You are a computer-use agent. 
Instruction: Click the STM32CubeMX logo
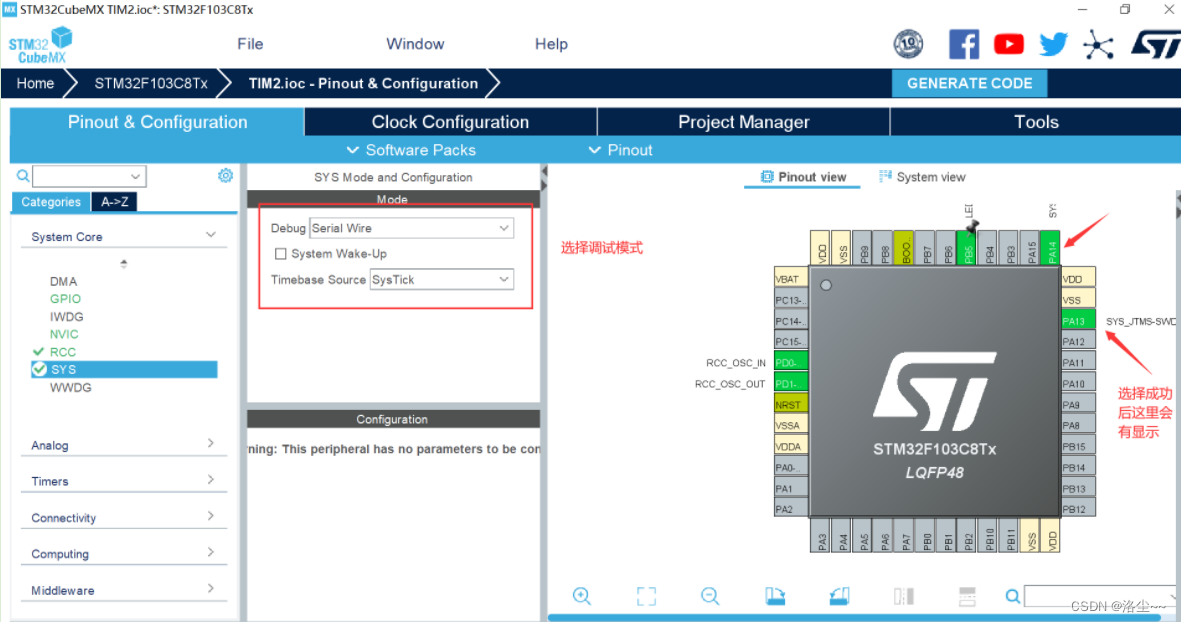(41, 45)
